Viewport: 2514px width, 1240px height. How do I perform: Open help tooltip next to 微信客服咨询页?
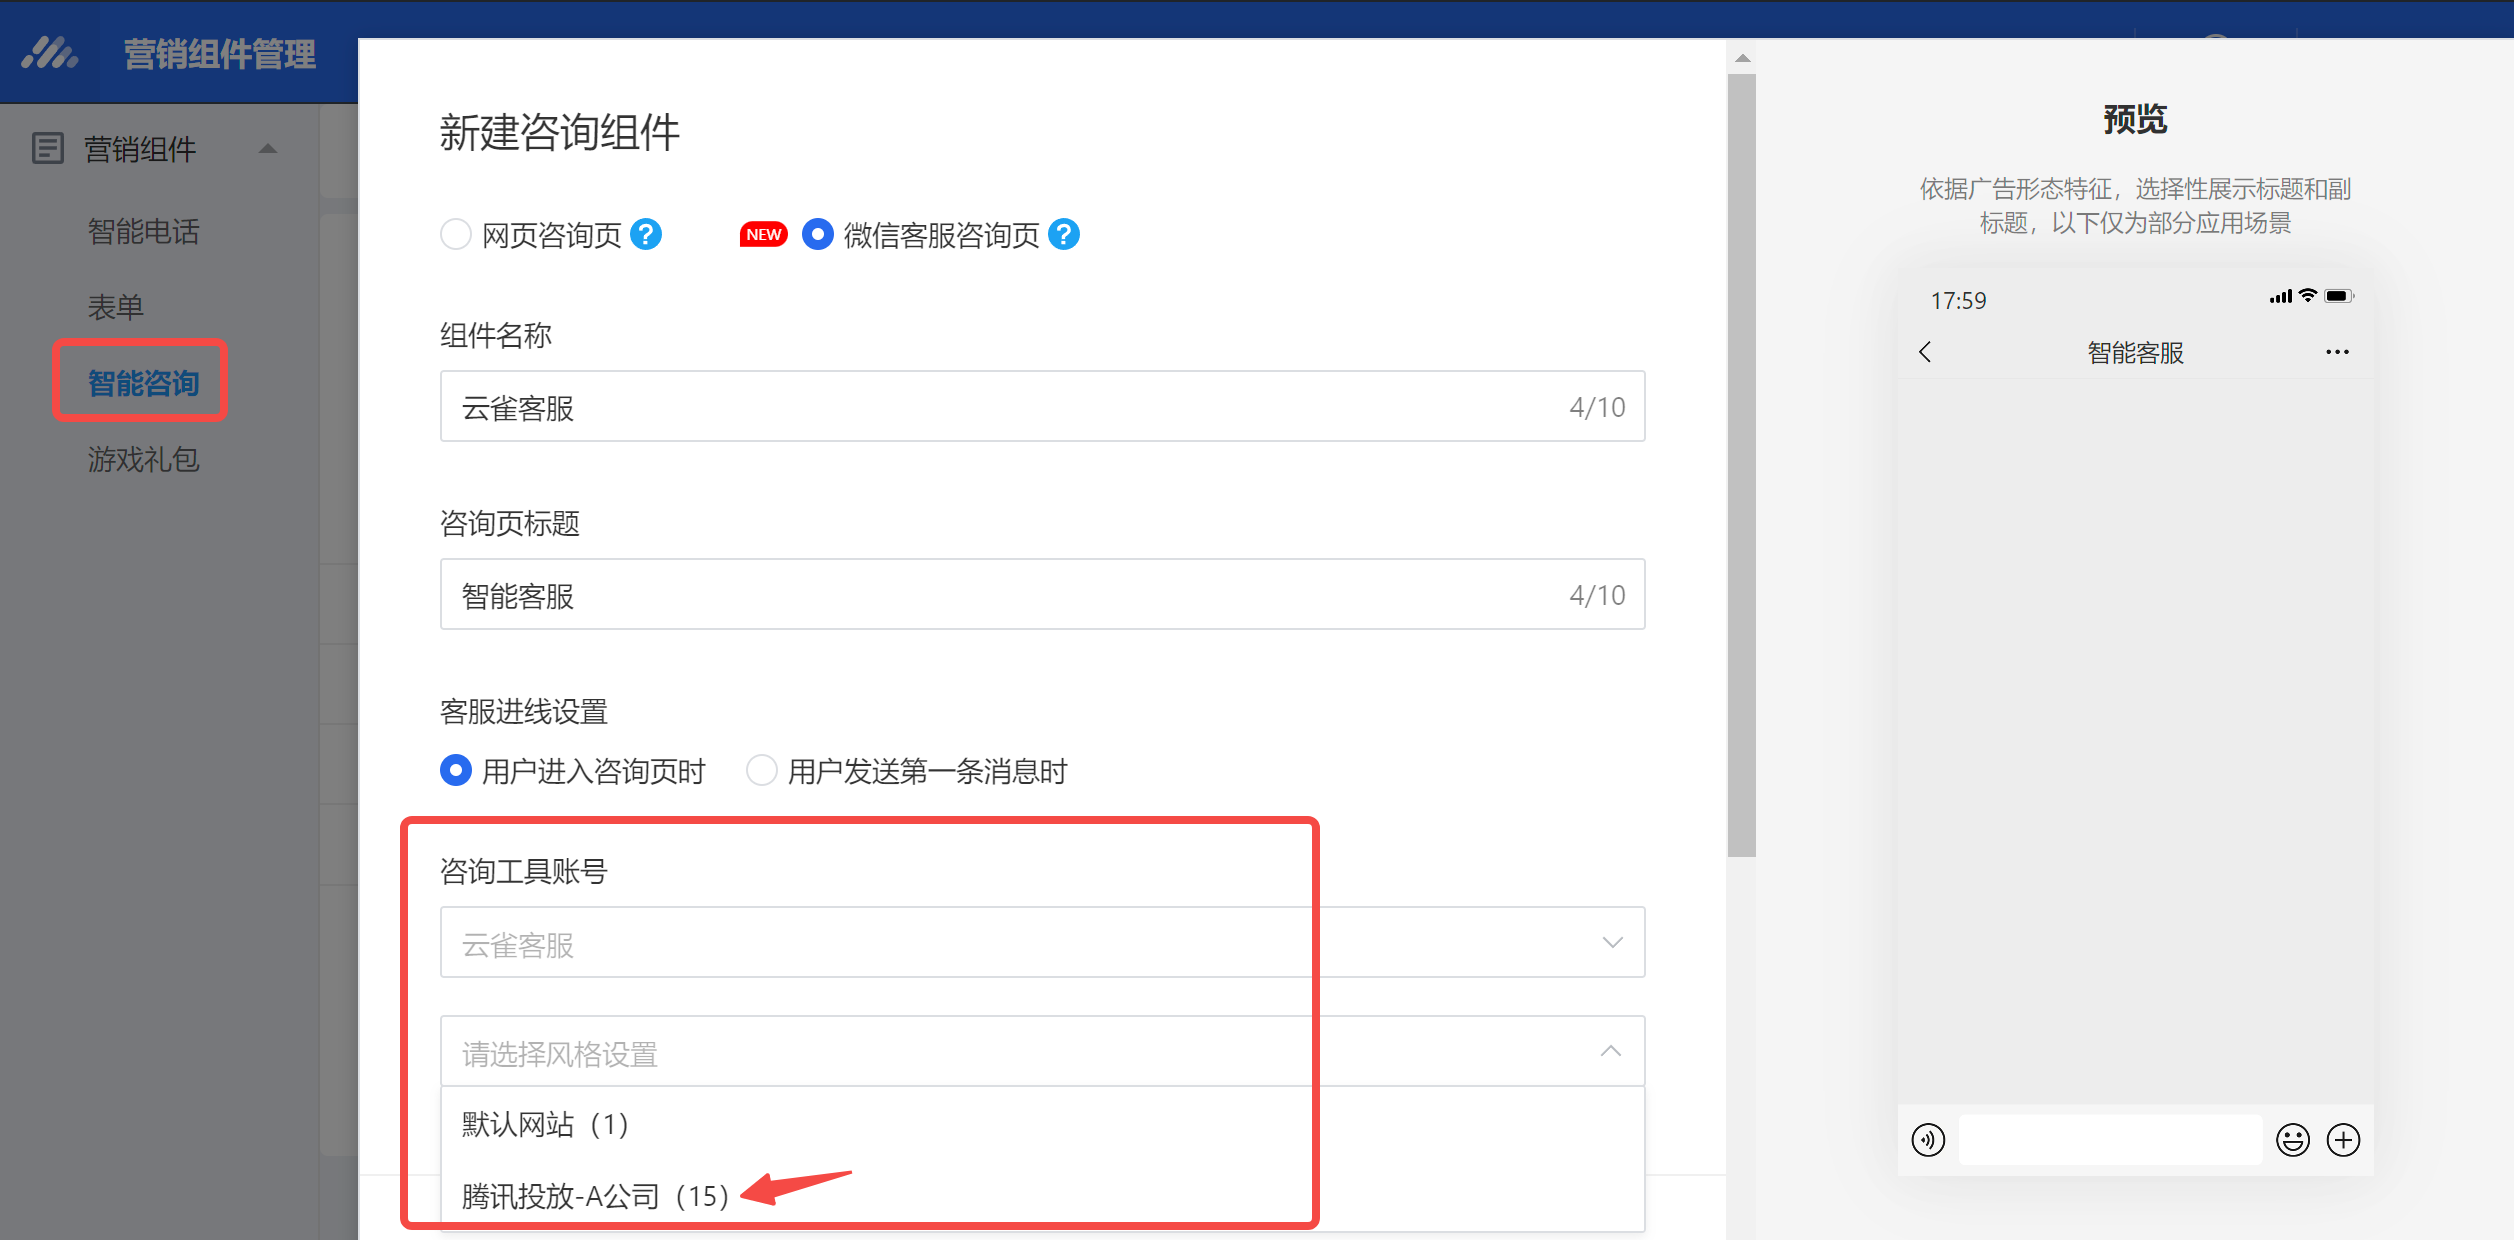click(1065, 233)
